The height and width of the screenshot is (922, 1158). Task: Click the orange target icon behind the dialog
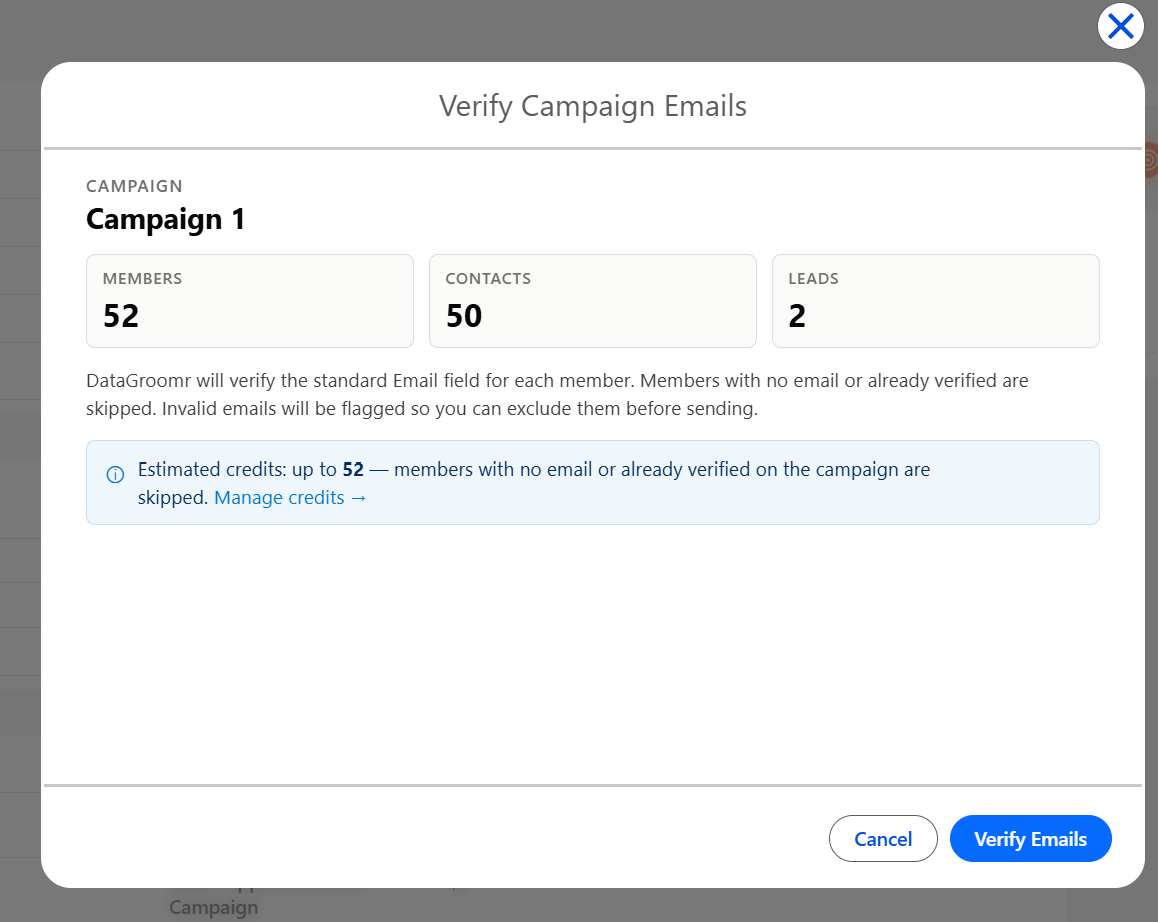[1151, 160]
